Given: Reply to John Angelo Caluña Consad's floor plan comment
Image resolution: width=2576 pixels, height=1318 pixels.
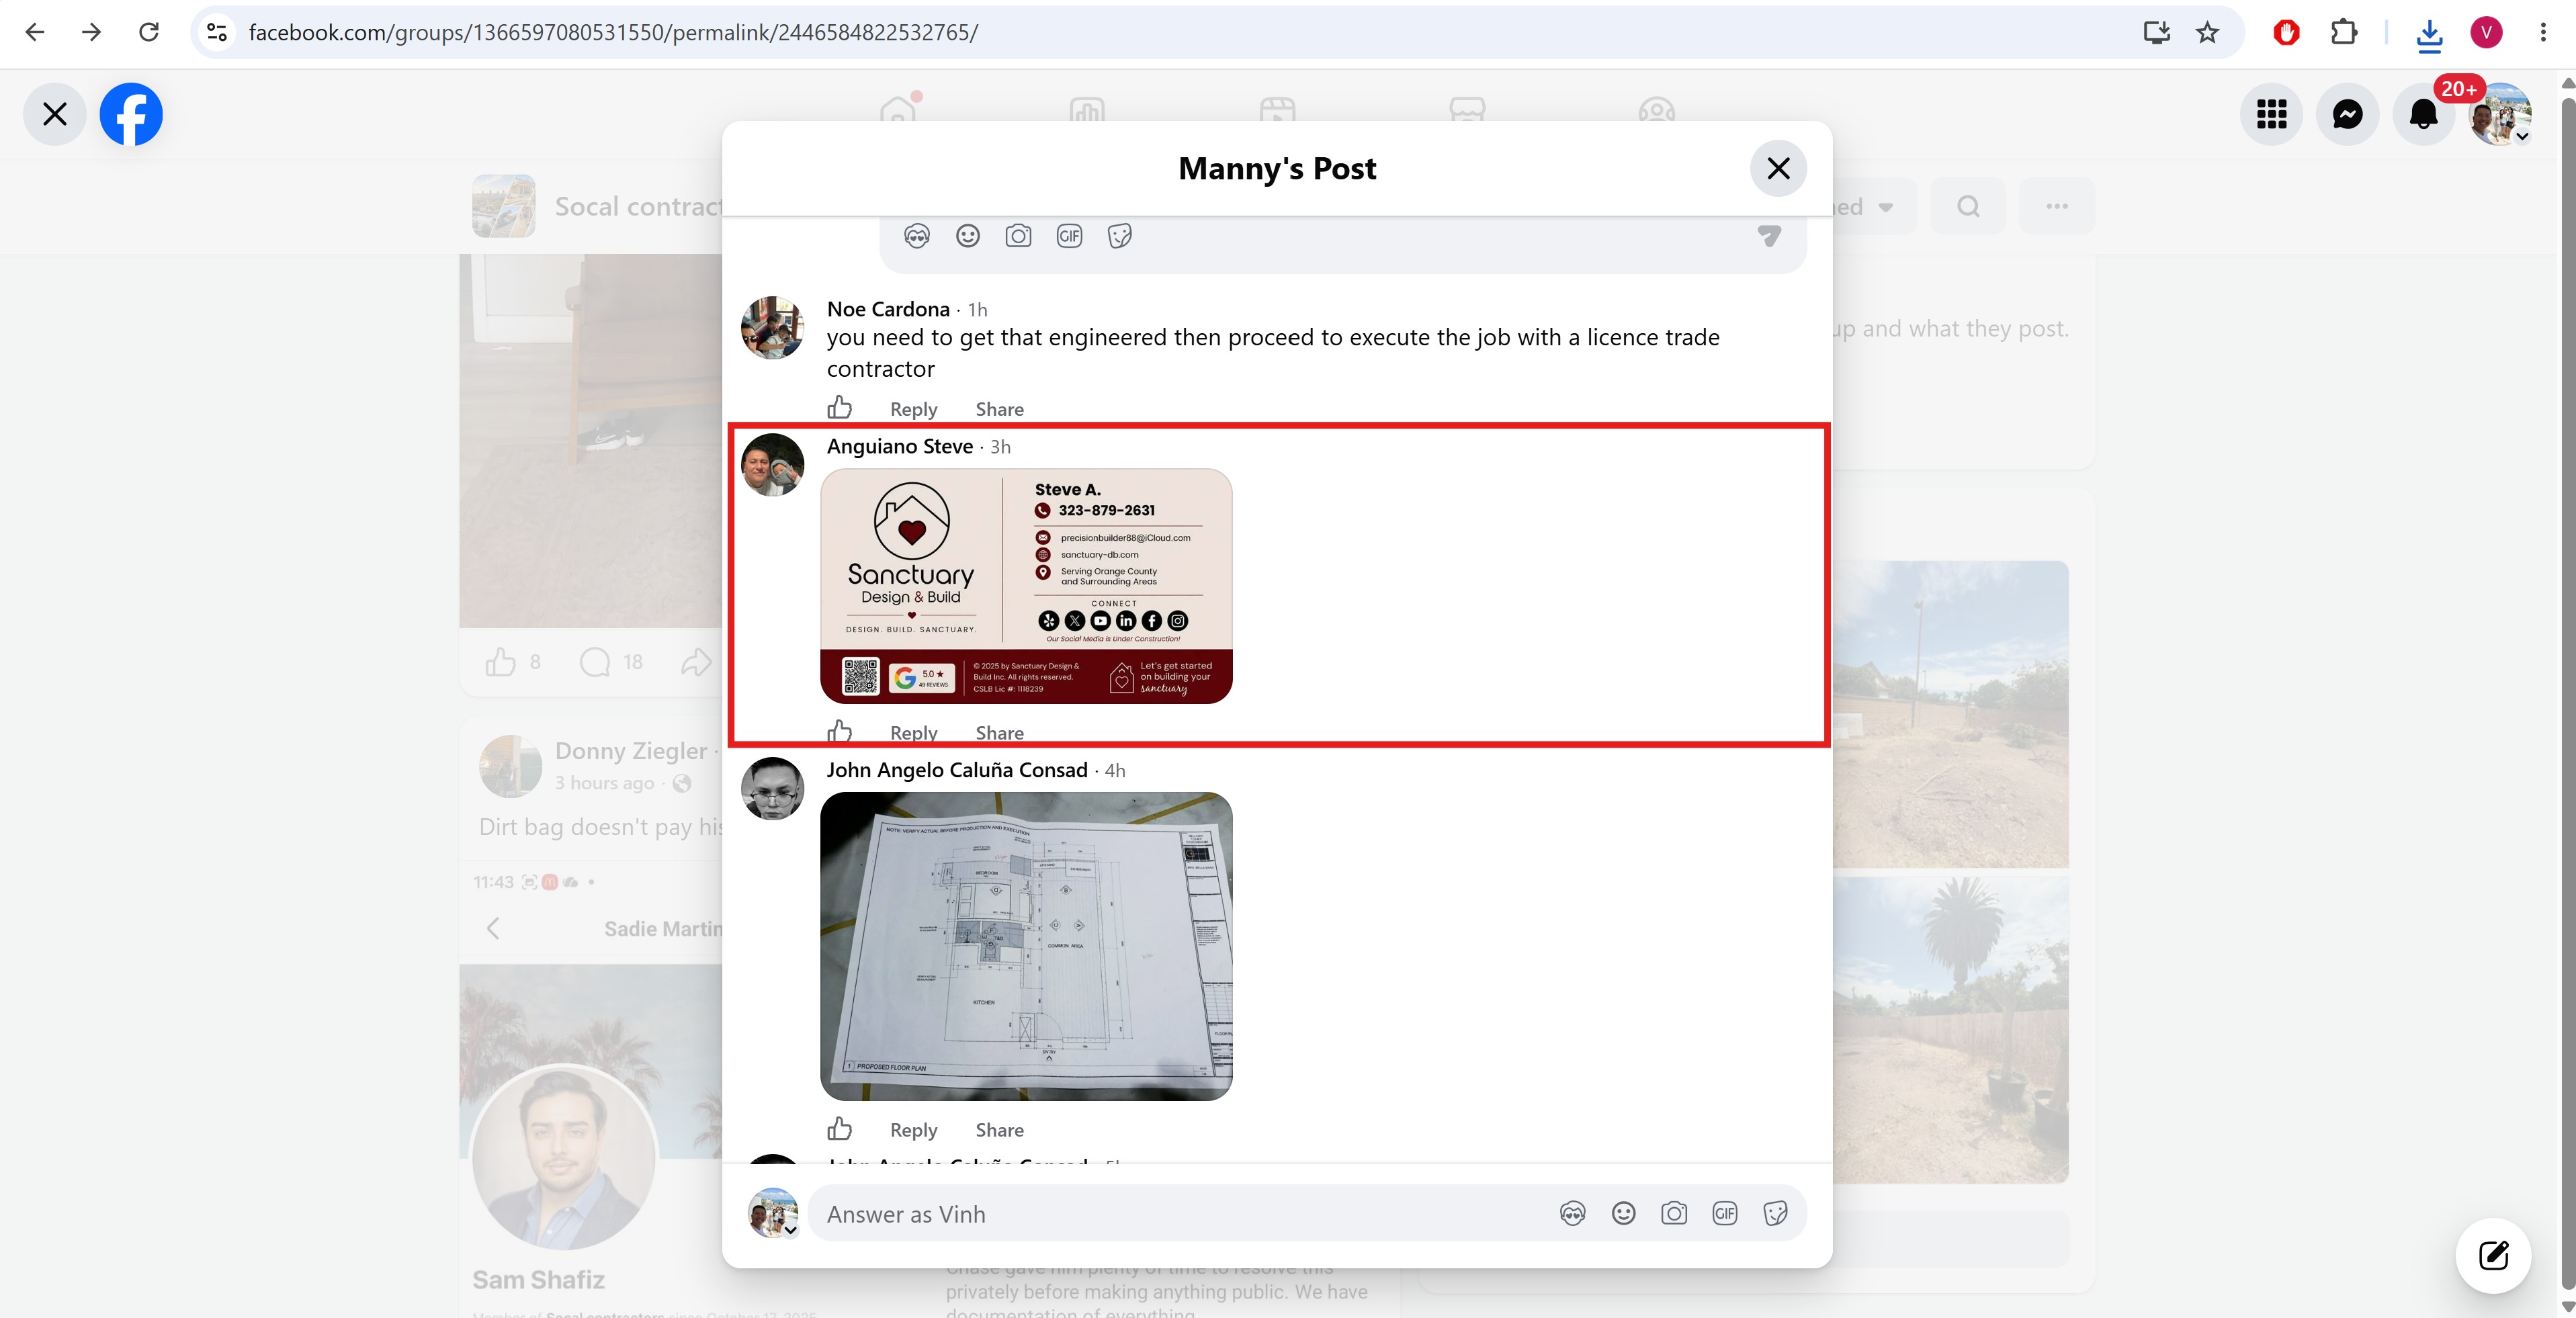Looking at the screenshot, I should coord(913,1130).
